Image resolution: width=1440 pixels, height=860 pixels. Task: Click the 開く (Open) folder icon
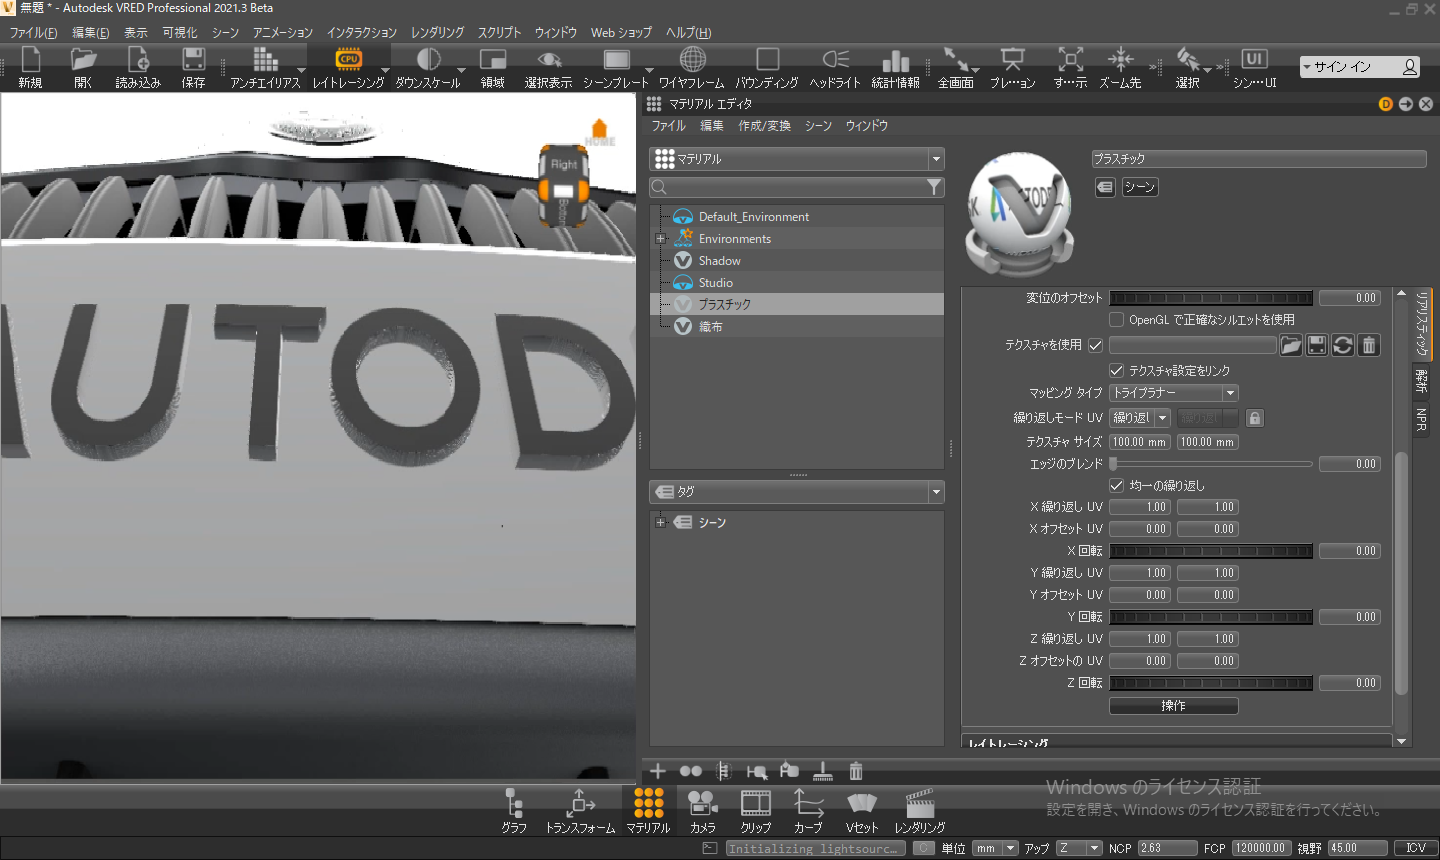(x=83, y=60)
